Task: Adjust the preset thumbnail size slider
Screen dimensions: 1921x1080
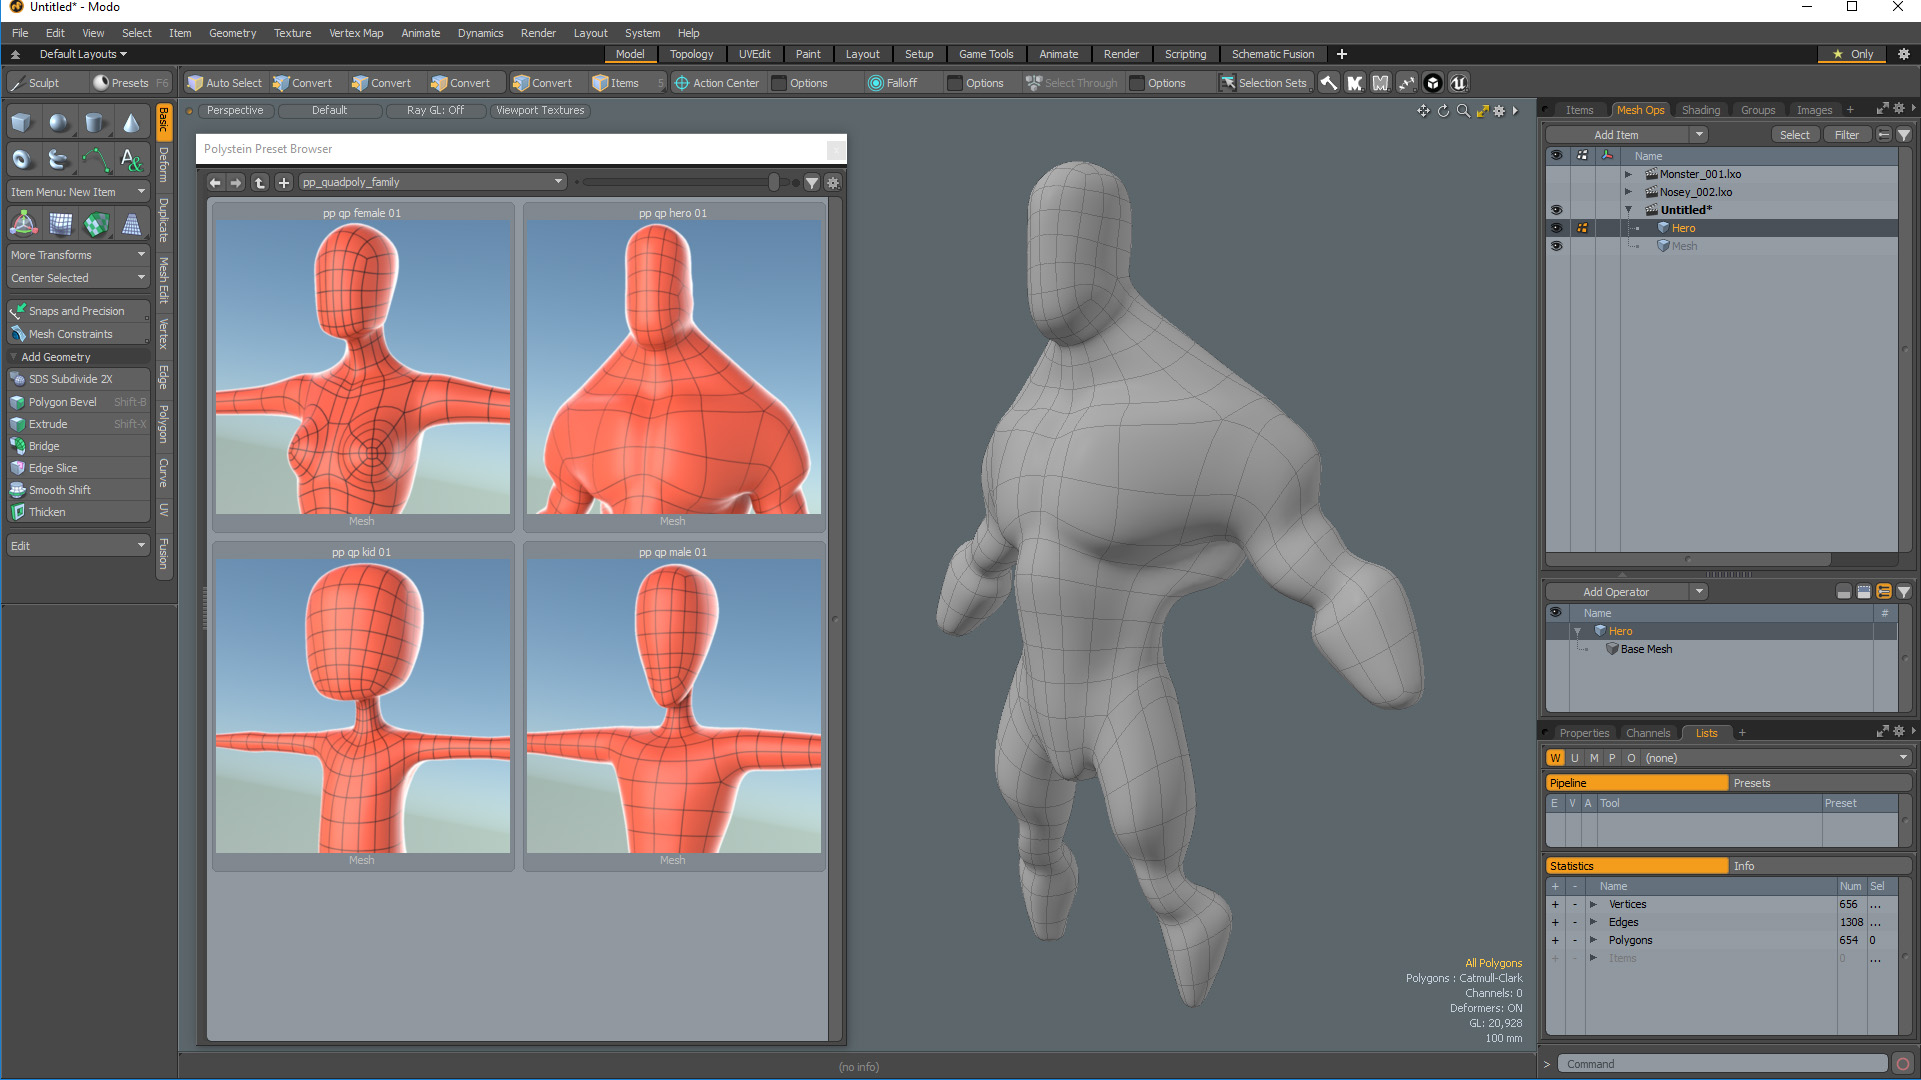Action: [773, 182]
